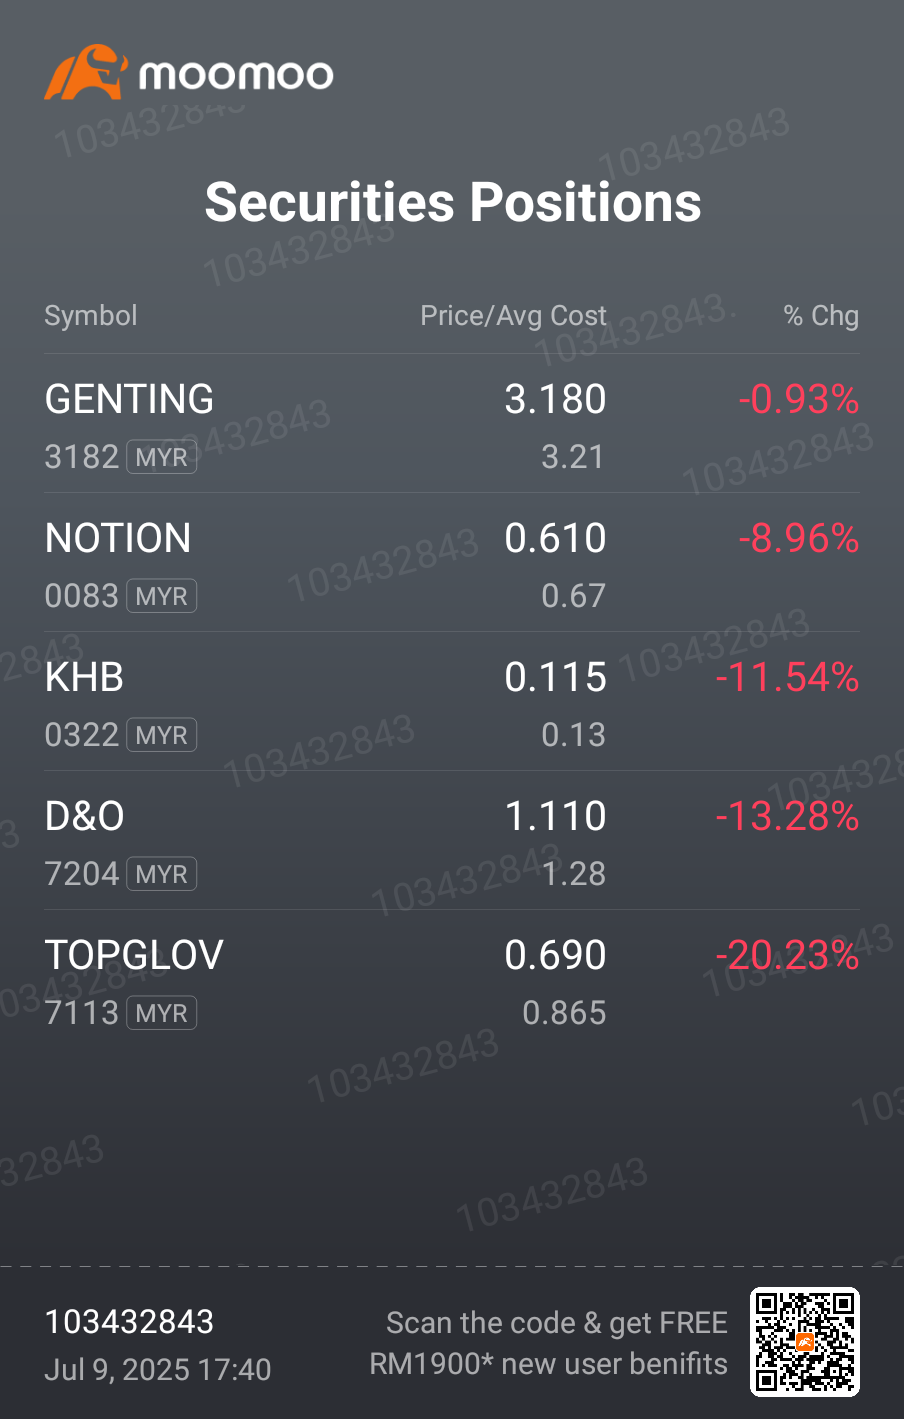Open the KHB position entry
This screenshot has height=1419, width=904.
pyautogui.click(x=452, y=702)
